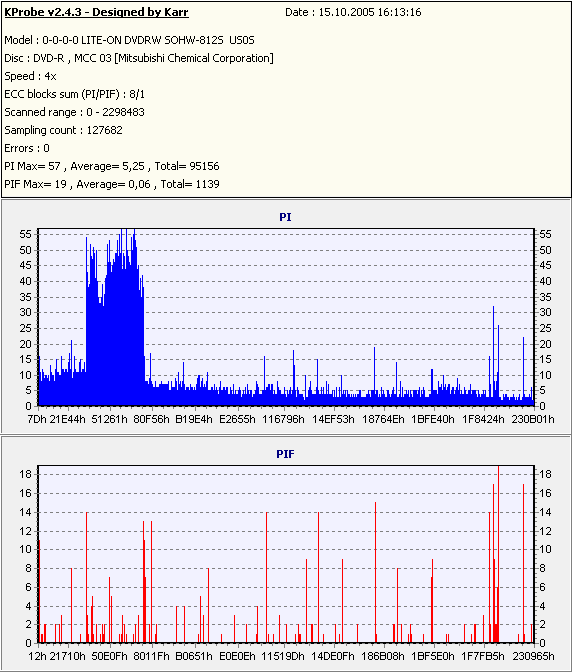Click the PIF Max= 19 statistics line
Image resolution: width=572 pixels, height=672 pixels.
112,184
